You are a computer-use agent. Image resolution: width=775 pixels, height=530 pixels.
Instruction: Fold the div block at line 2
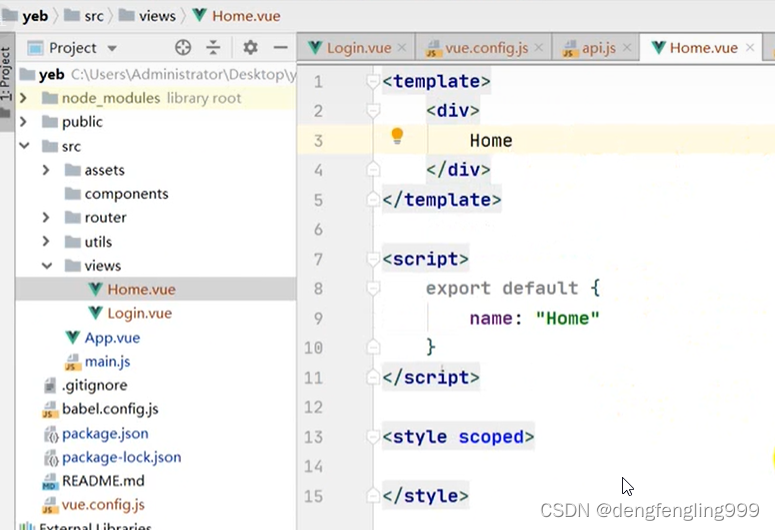(x=373, y=111)
